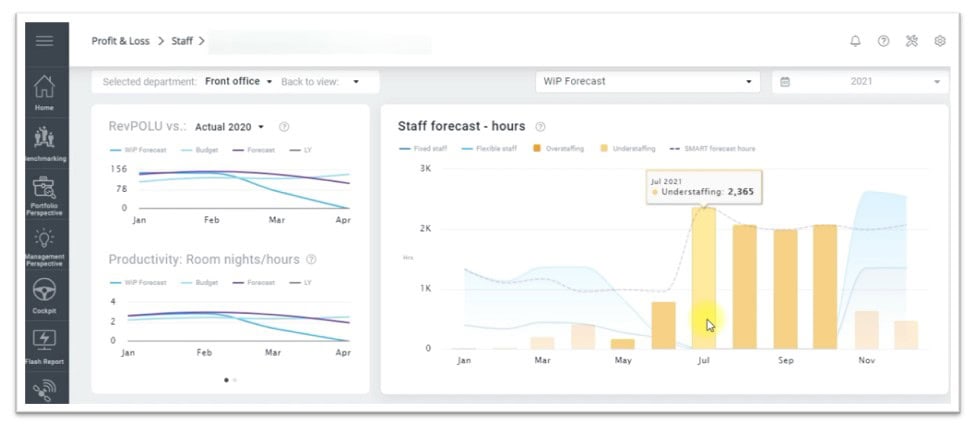Toggle Understaffing legend series
968x424 pixels.
tap(628, 148)
